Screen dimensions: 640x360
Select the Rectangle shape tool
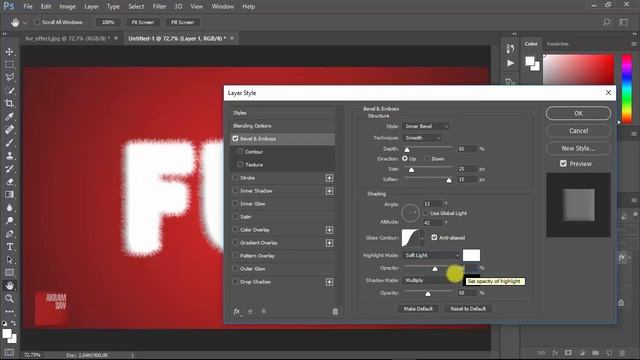point(9,273)
